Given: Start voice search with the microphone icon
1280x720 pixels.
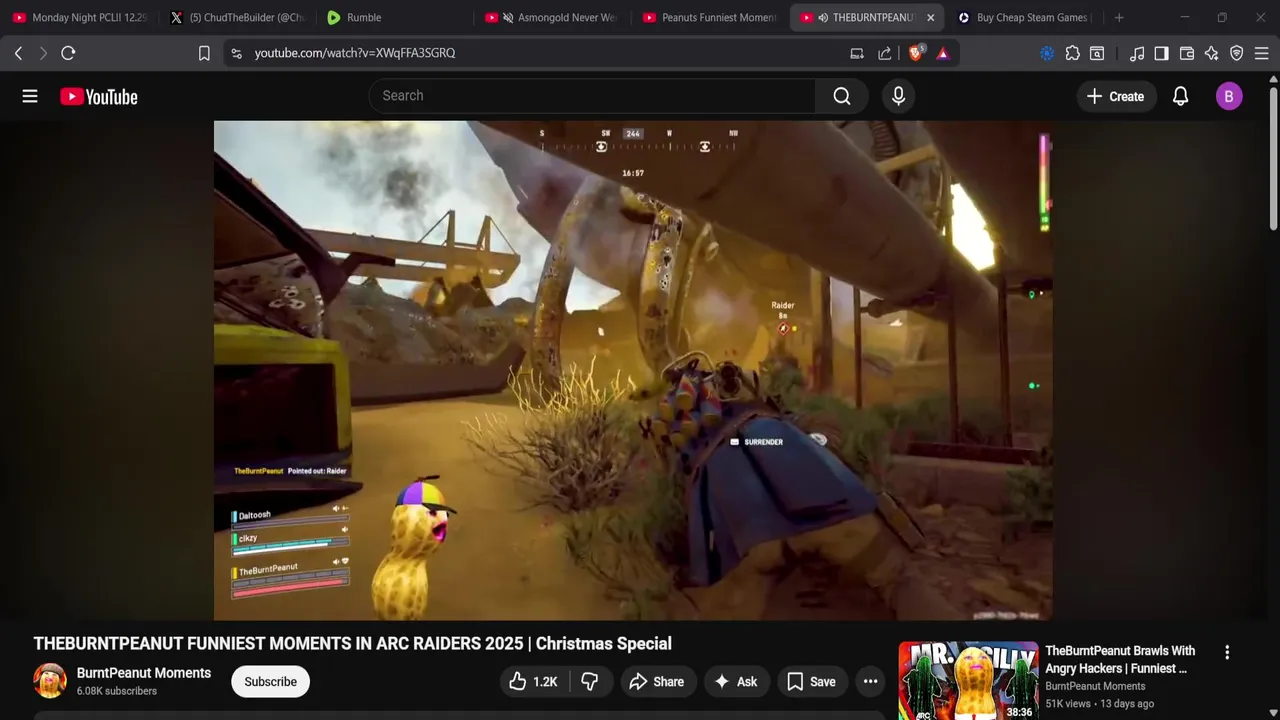Looking at the screenshot, I should pyautogui.click(x=898, y=96).
